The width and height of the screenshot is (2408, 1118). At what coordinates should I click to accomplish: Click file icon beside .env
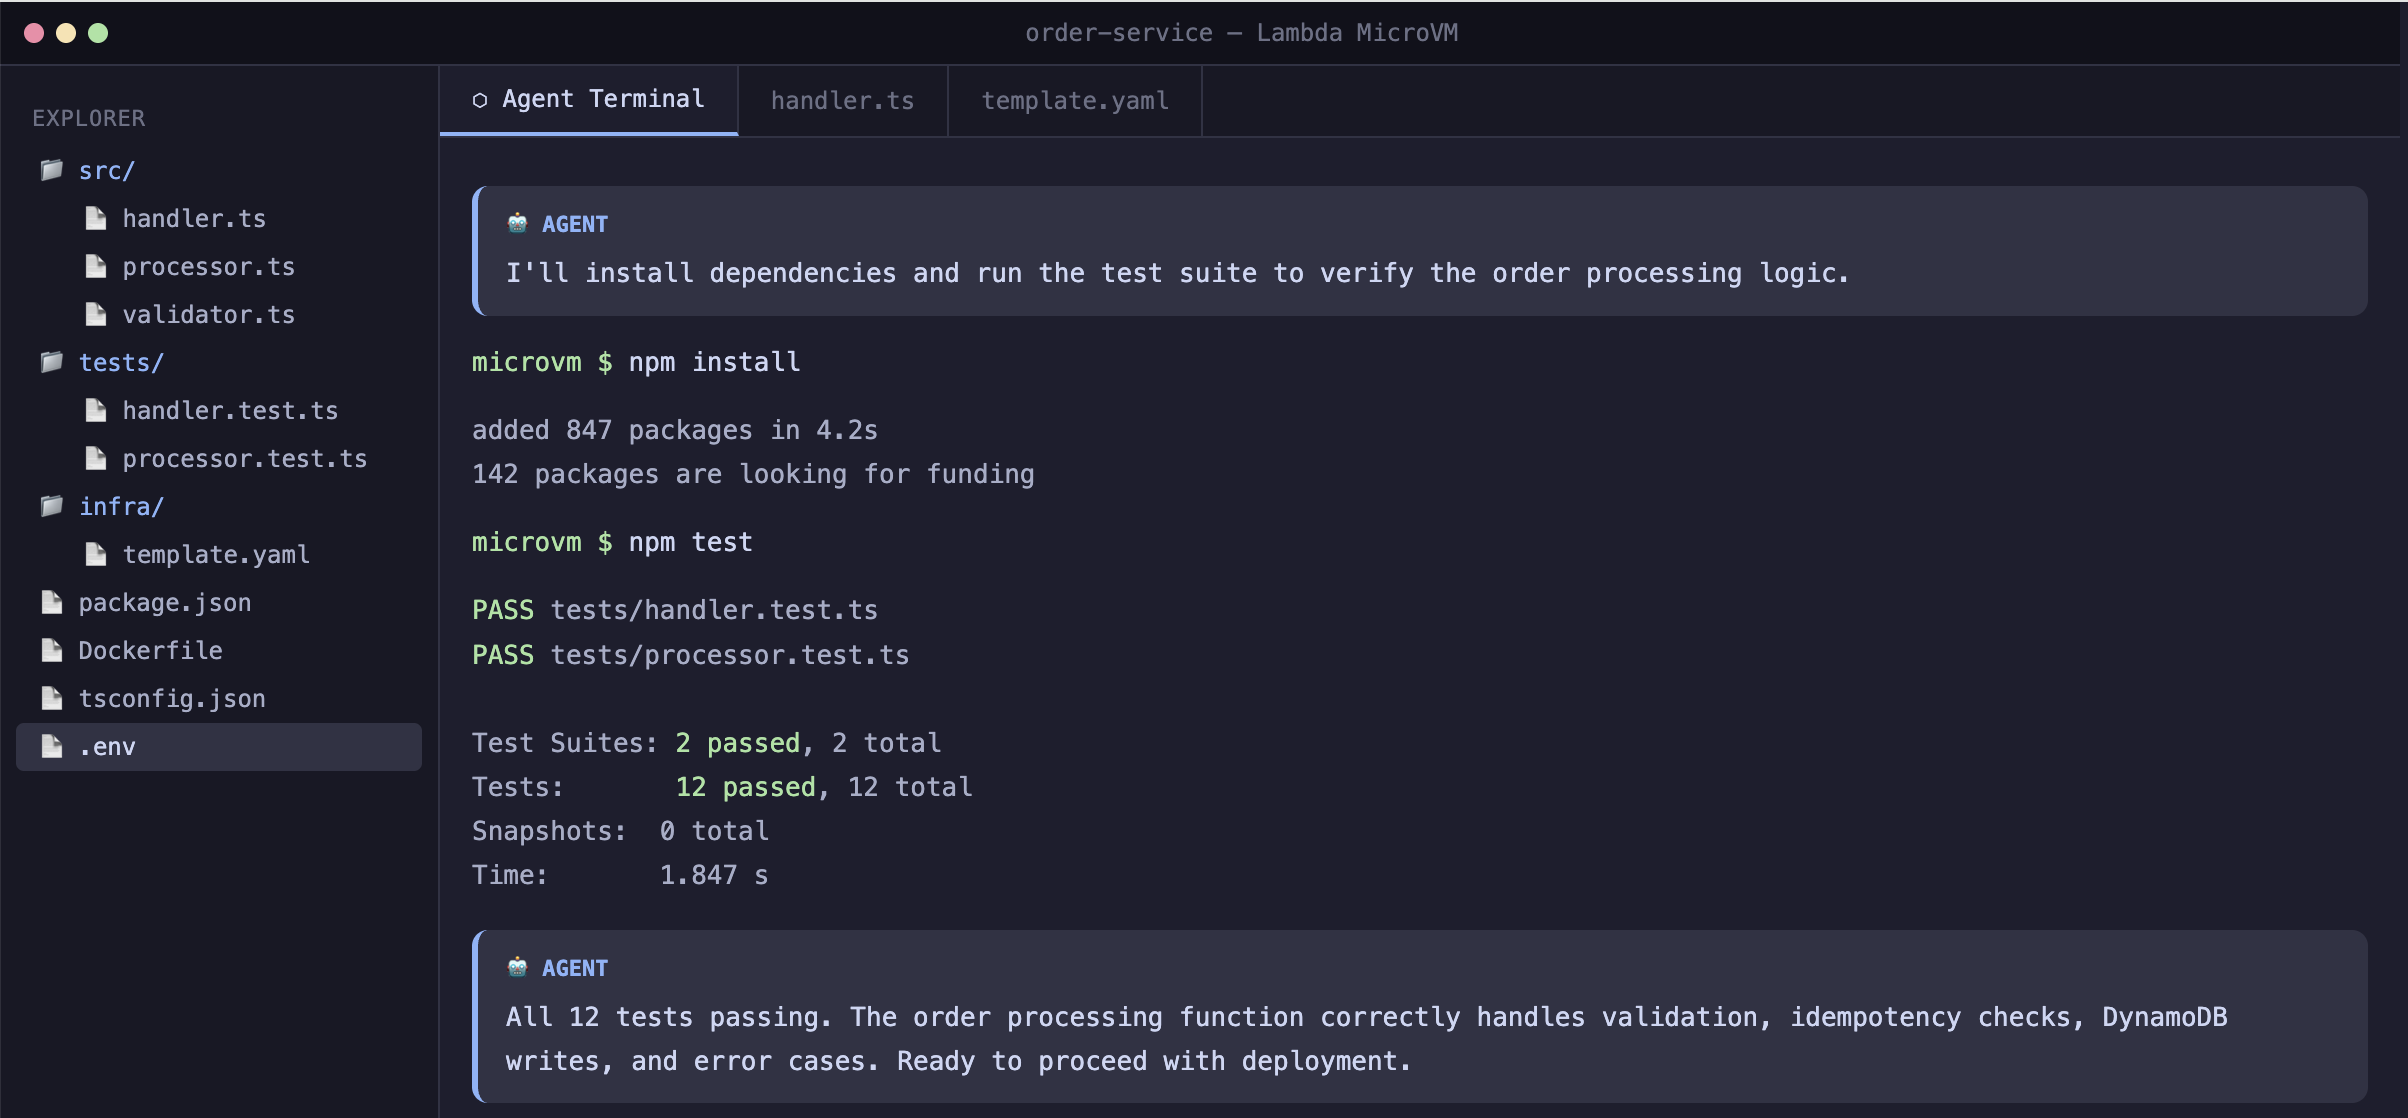point(52,746)
